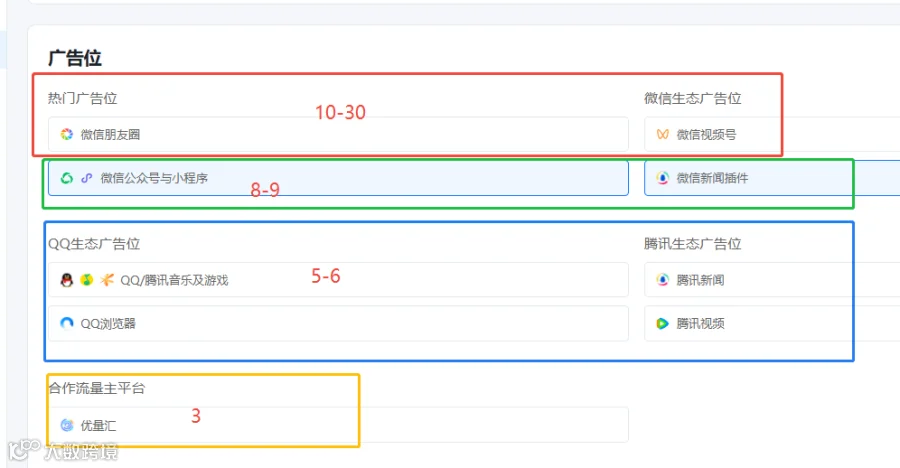Click the blue 优量汇 icon
This screenshot has width=900, height=468.
click(x=67, y=425)
